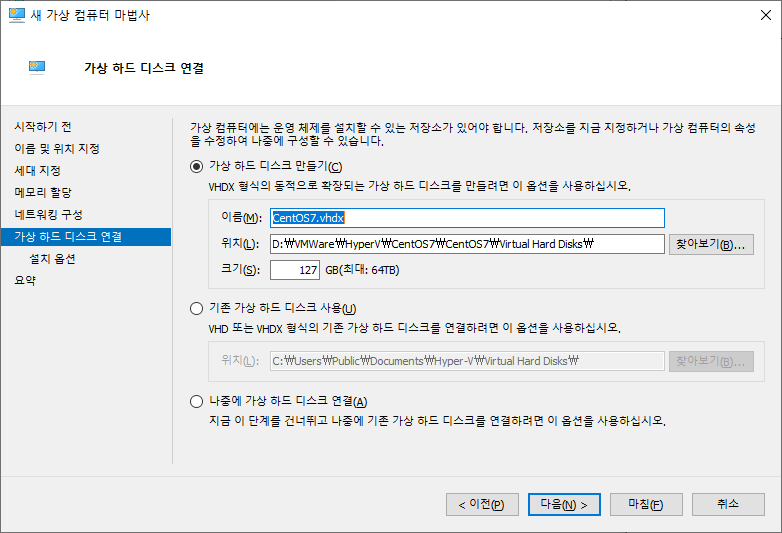
Task: Select the 가상 하드 디스크 연결 step
Action: [86, 237]
